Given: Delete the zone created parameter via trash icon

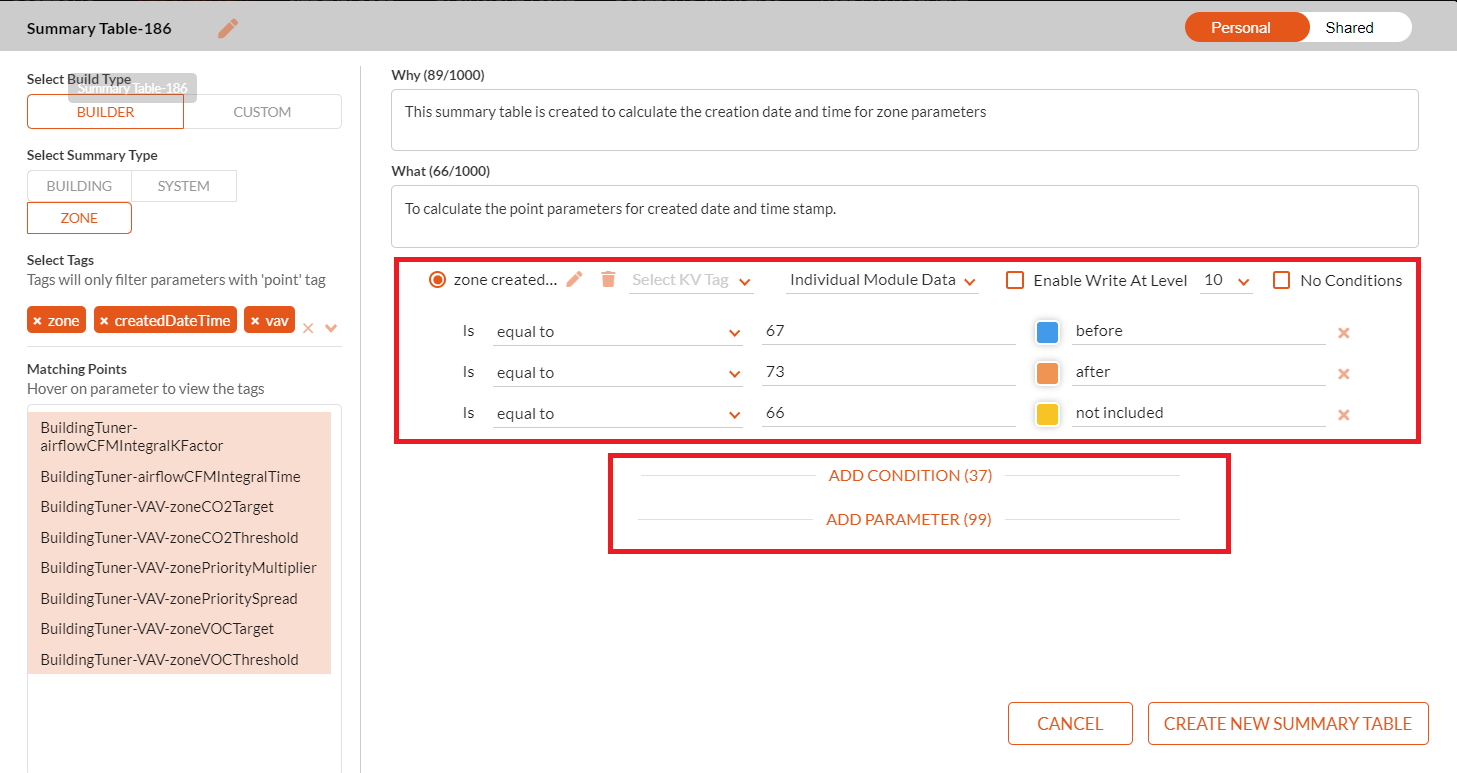Looking at the screenshot, I should [608, 280].
